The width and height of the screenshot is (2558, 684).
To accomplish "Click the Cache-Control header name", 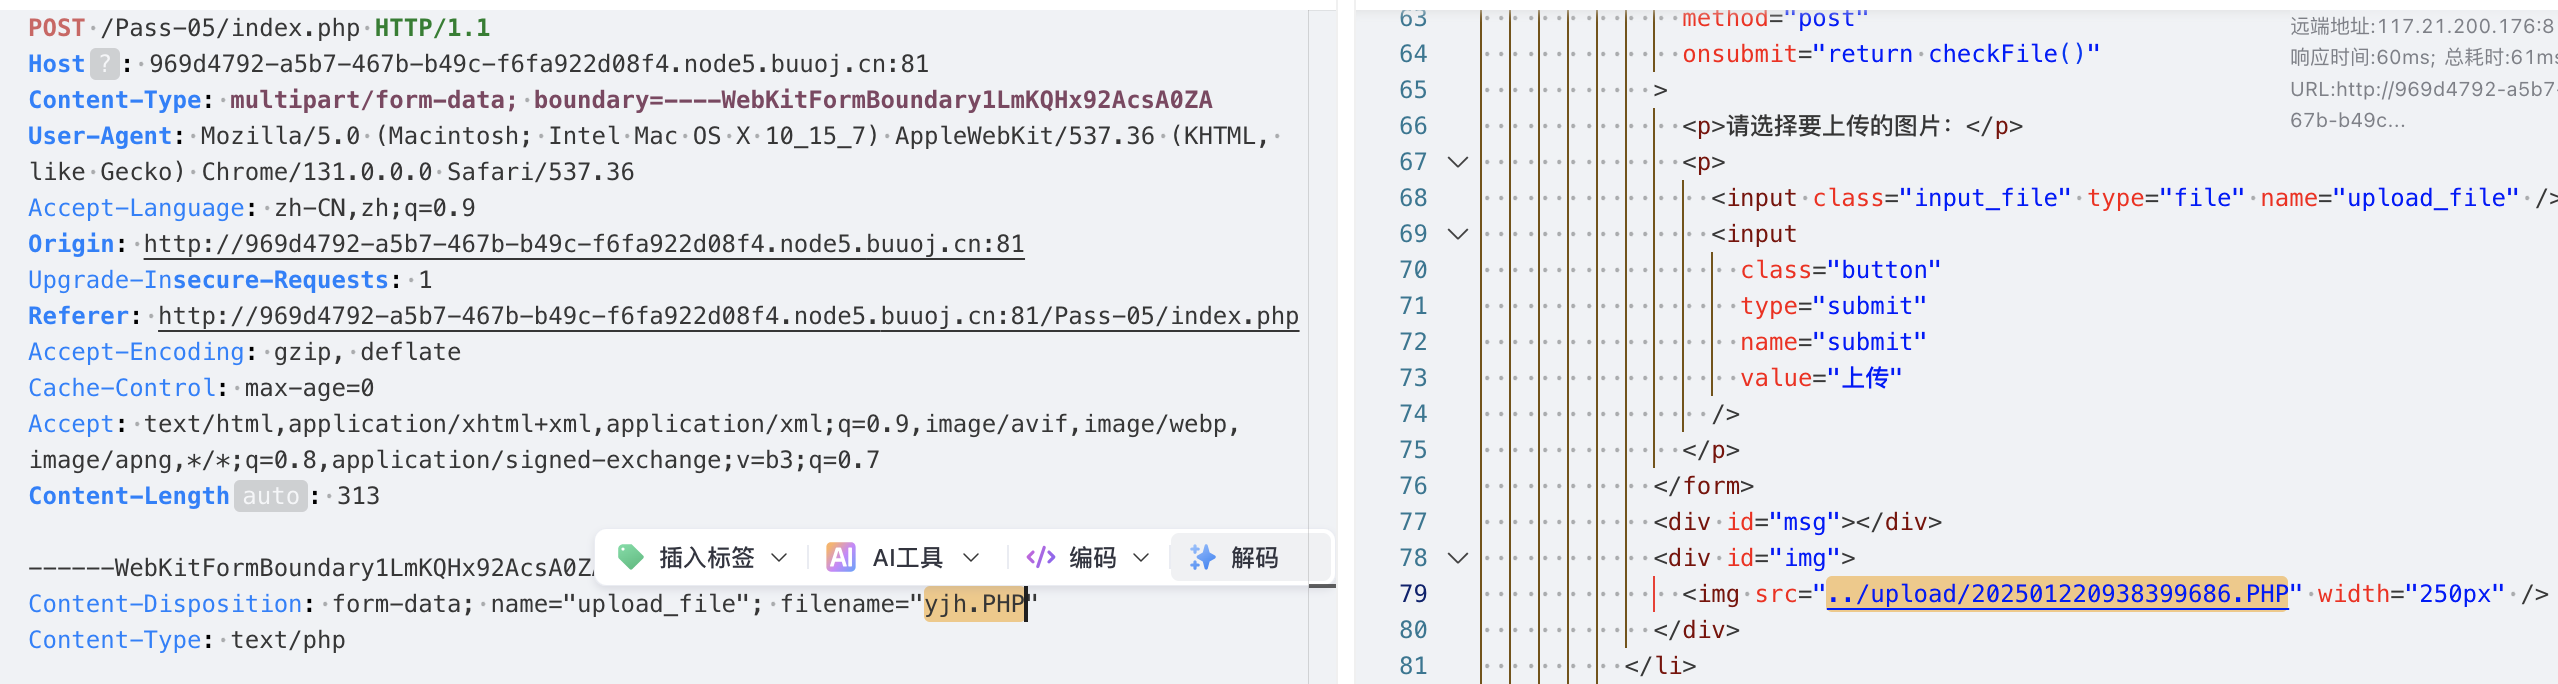I will (122, 388).
